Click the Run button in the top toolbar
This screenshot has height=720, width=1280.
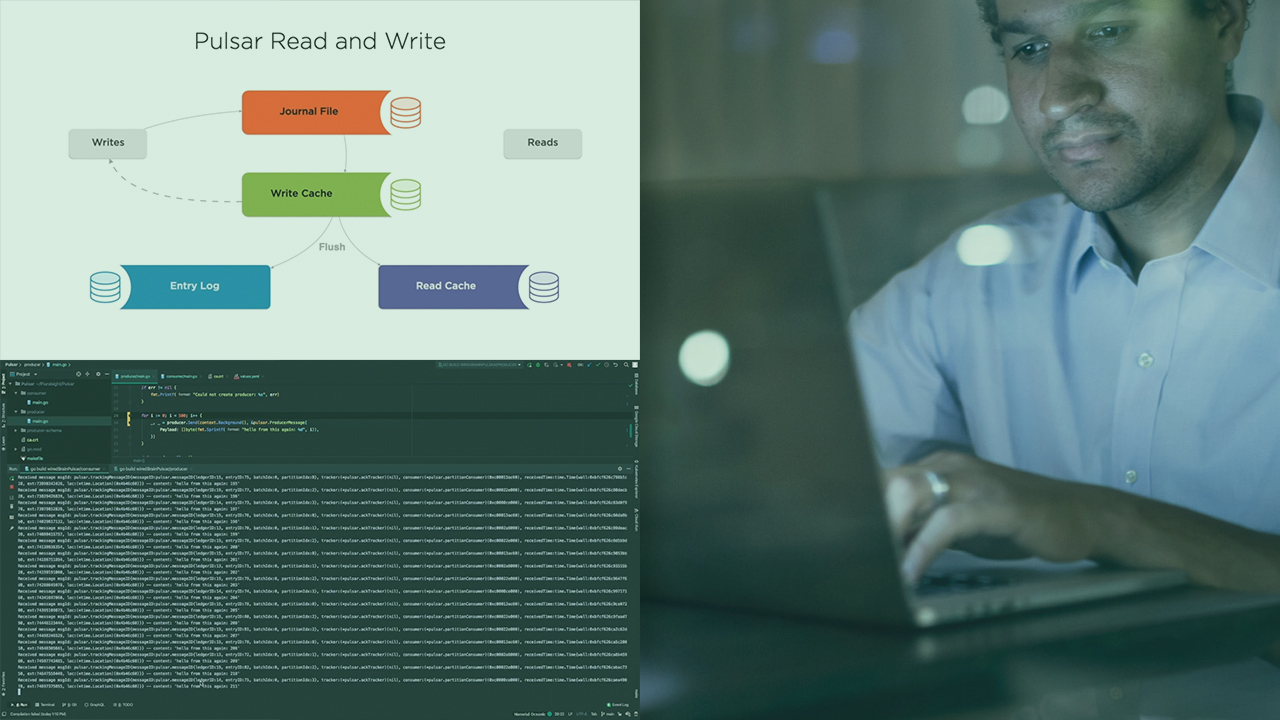coord(527,365)
